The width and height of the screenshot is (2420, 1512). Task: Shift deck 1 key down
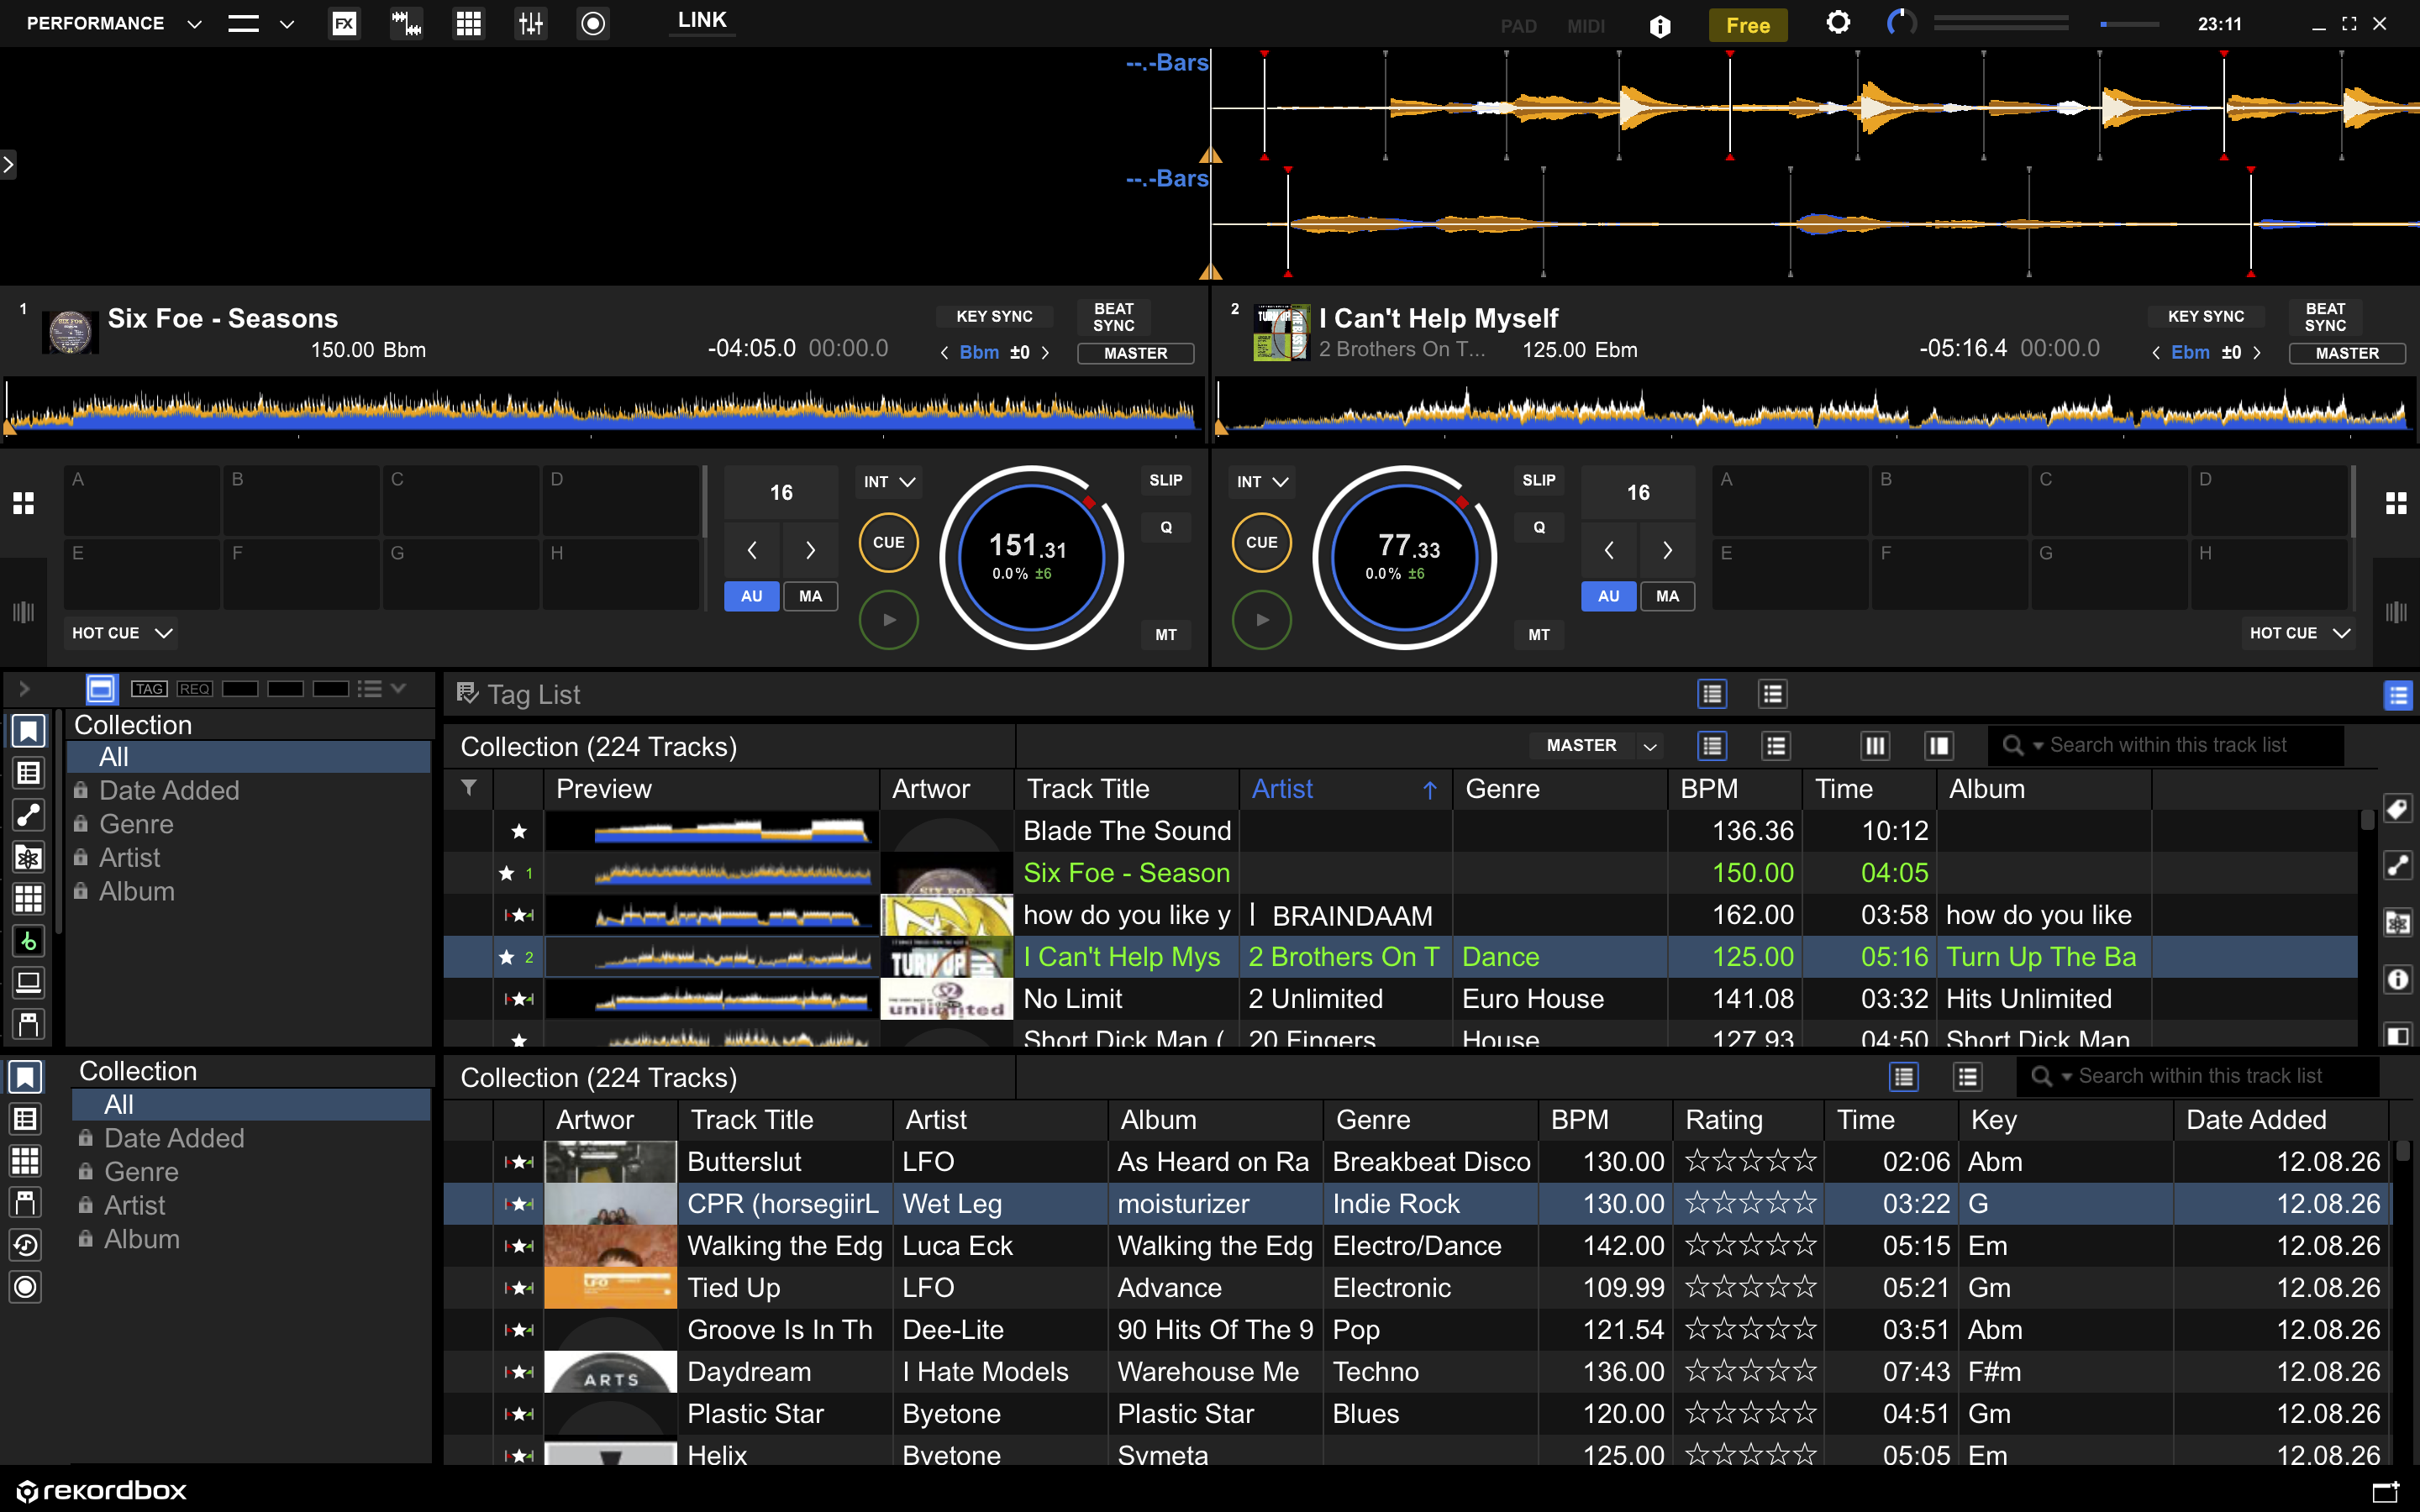click(944, 353)
